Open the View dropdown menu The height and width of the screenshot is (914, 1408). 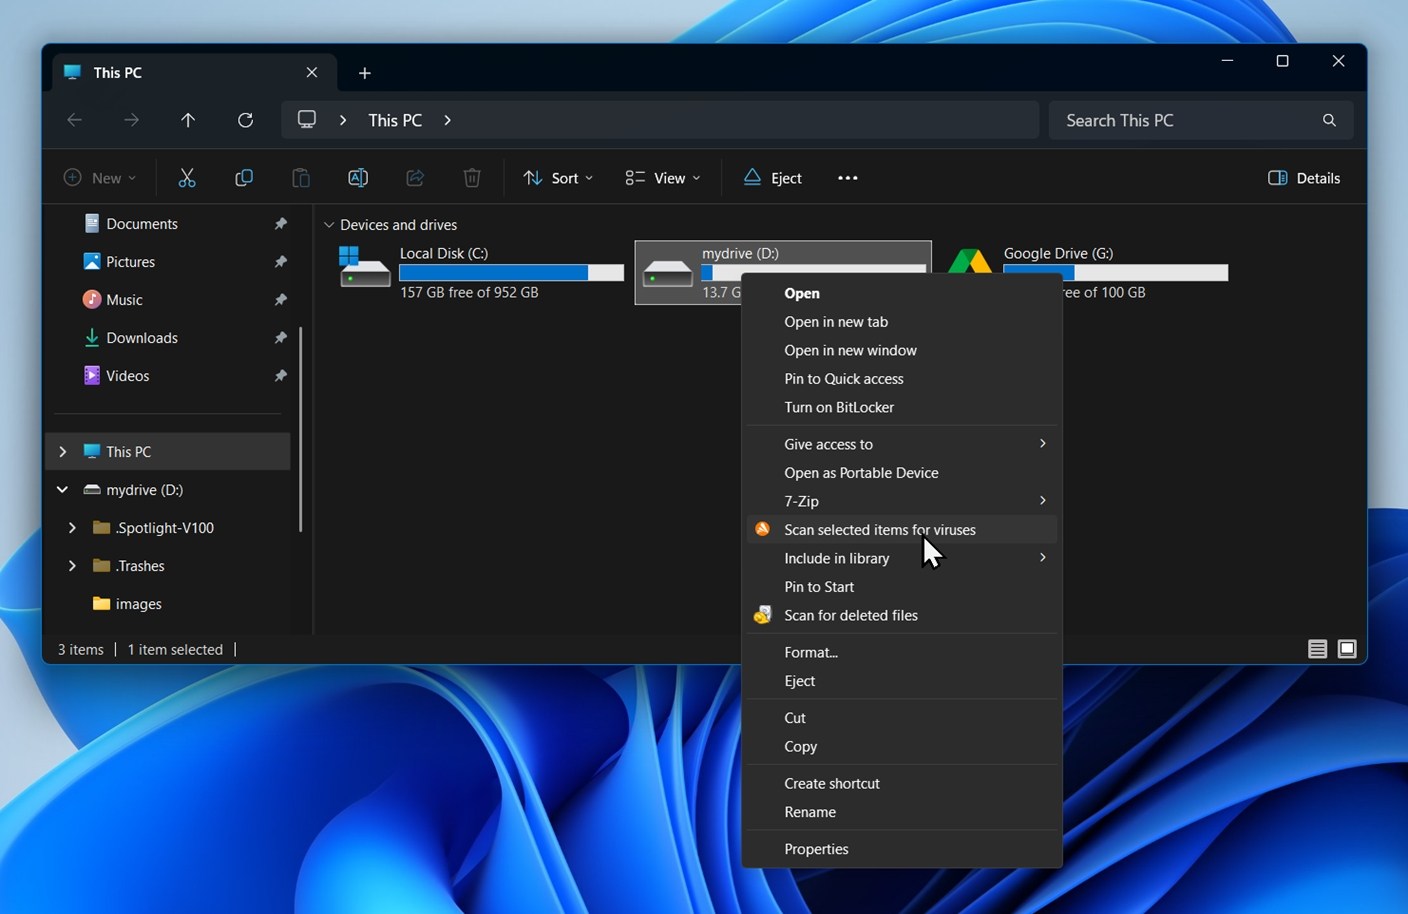click(662, 178)
